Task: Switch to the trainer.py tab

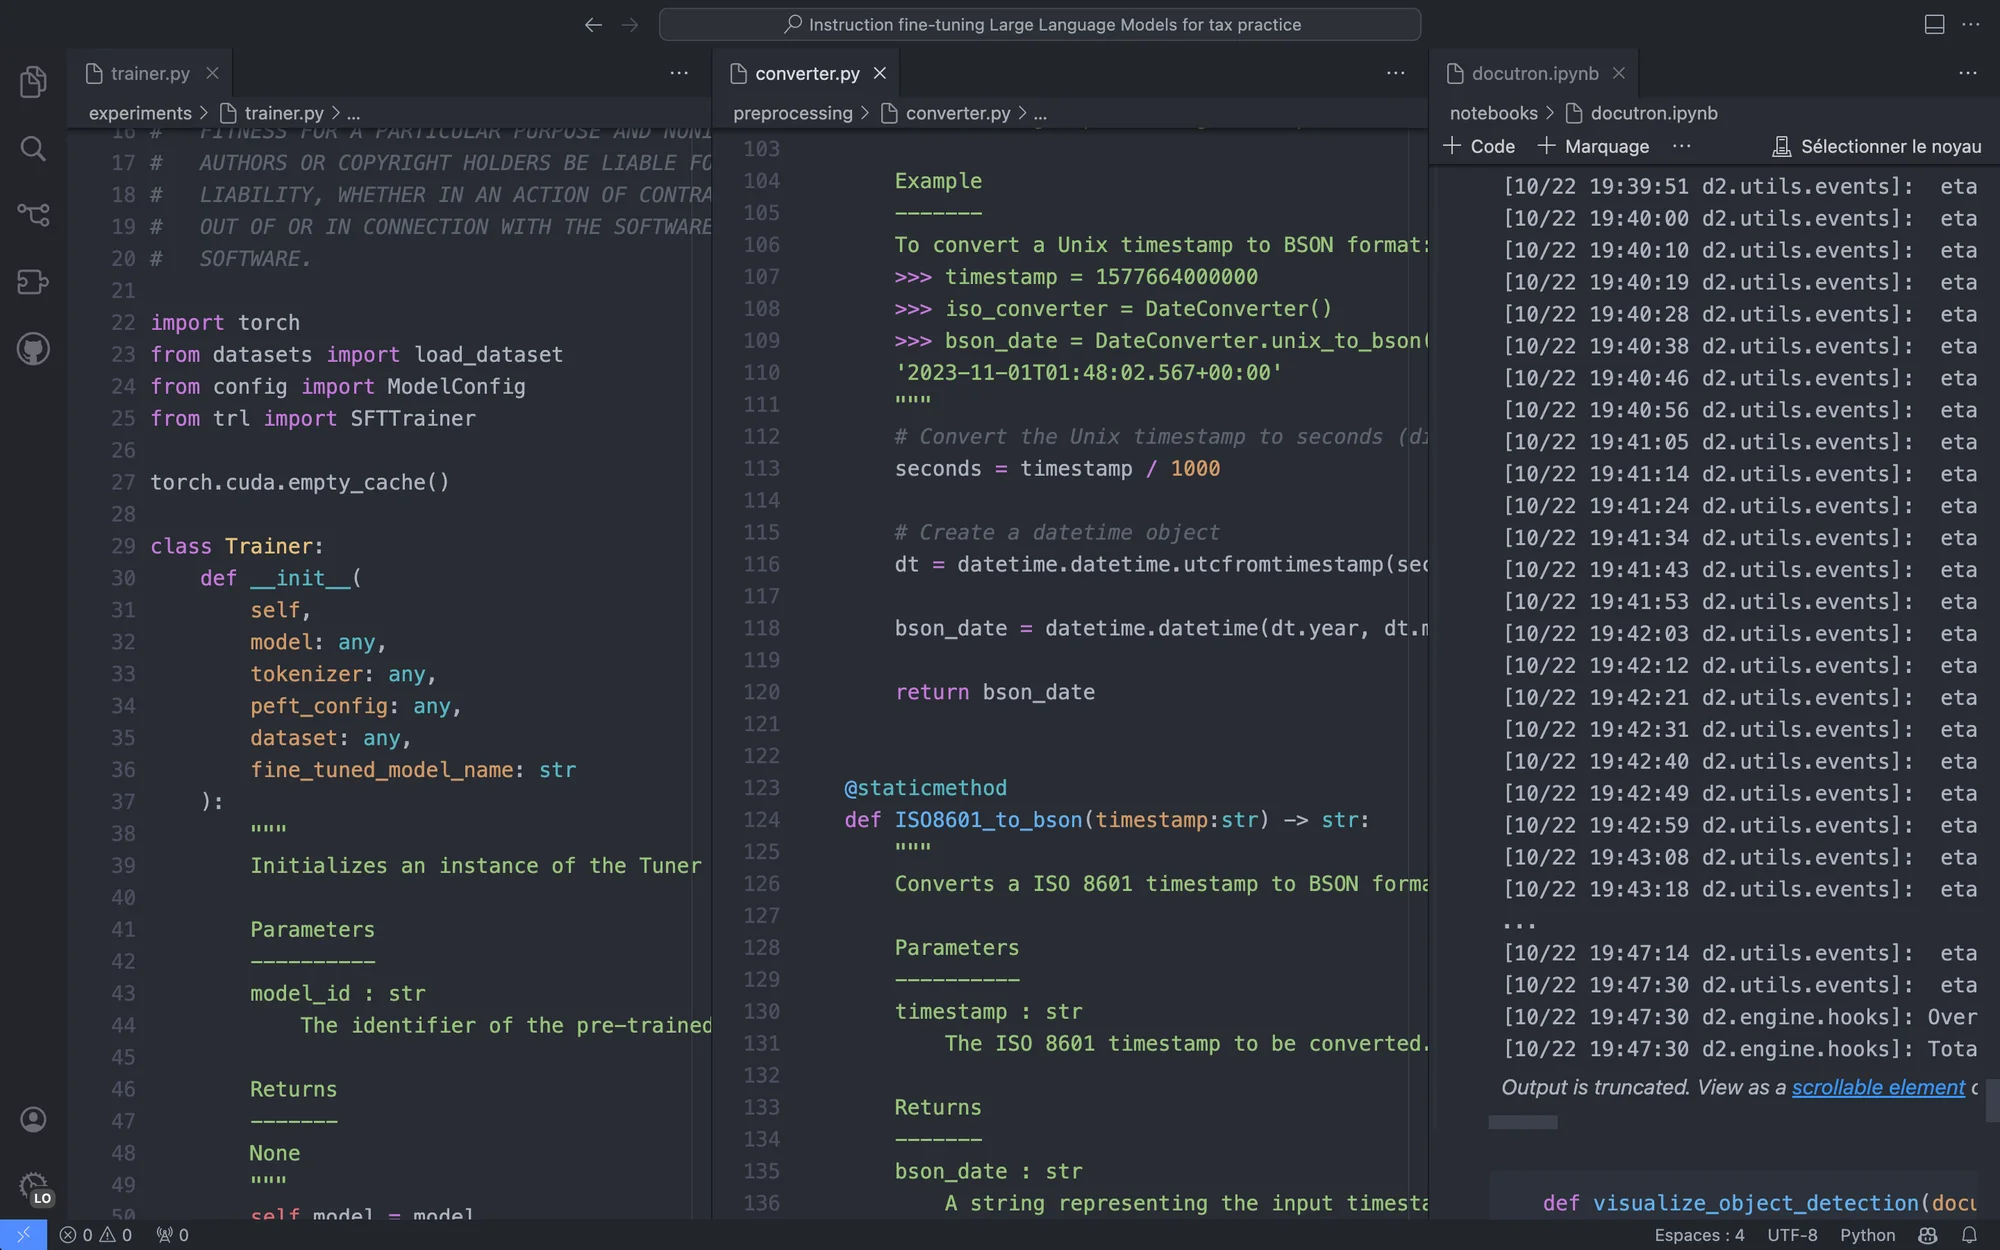Action: (150, 73)
